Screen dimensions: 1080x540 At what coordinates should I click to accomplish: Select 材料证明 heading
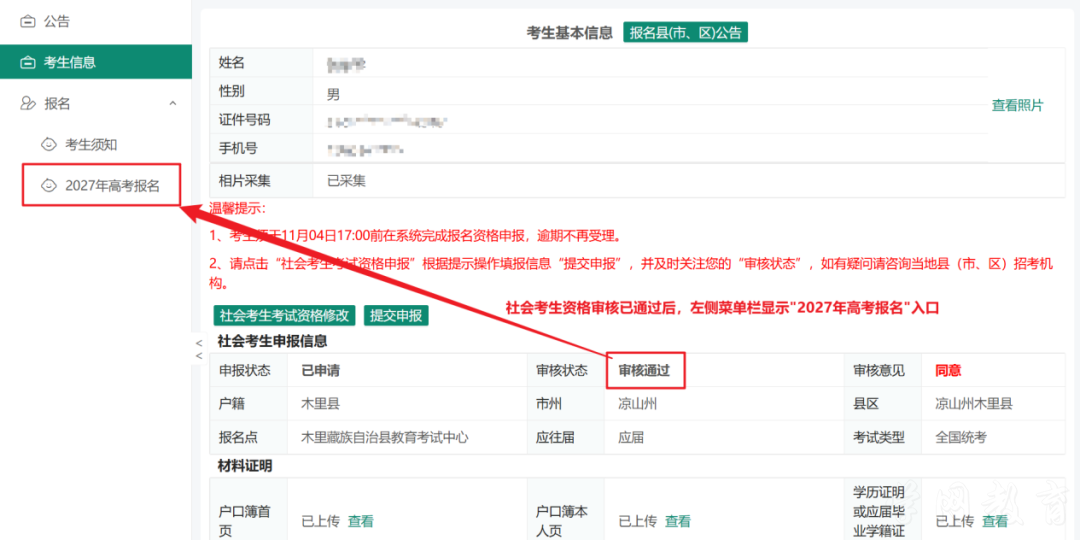(x=245, y=466)
